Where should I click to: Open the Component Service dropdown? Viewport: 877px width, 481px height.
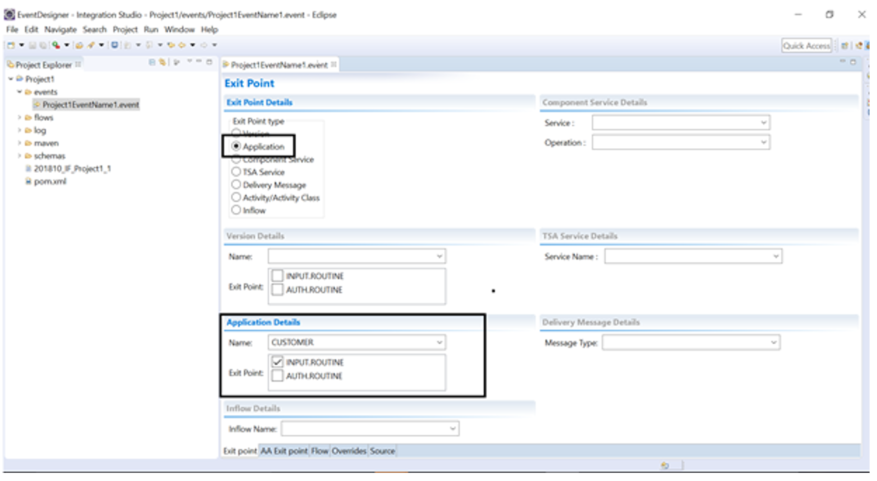763,122
